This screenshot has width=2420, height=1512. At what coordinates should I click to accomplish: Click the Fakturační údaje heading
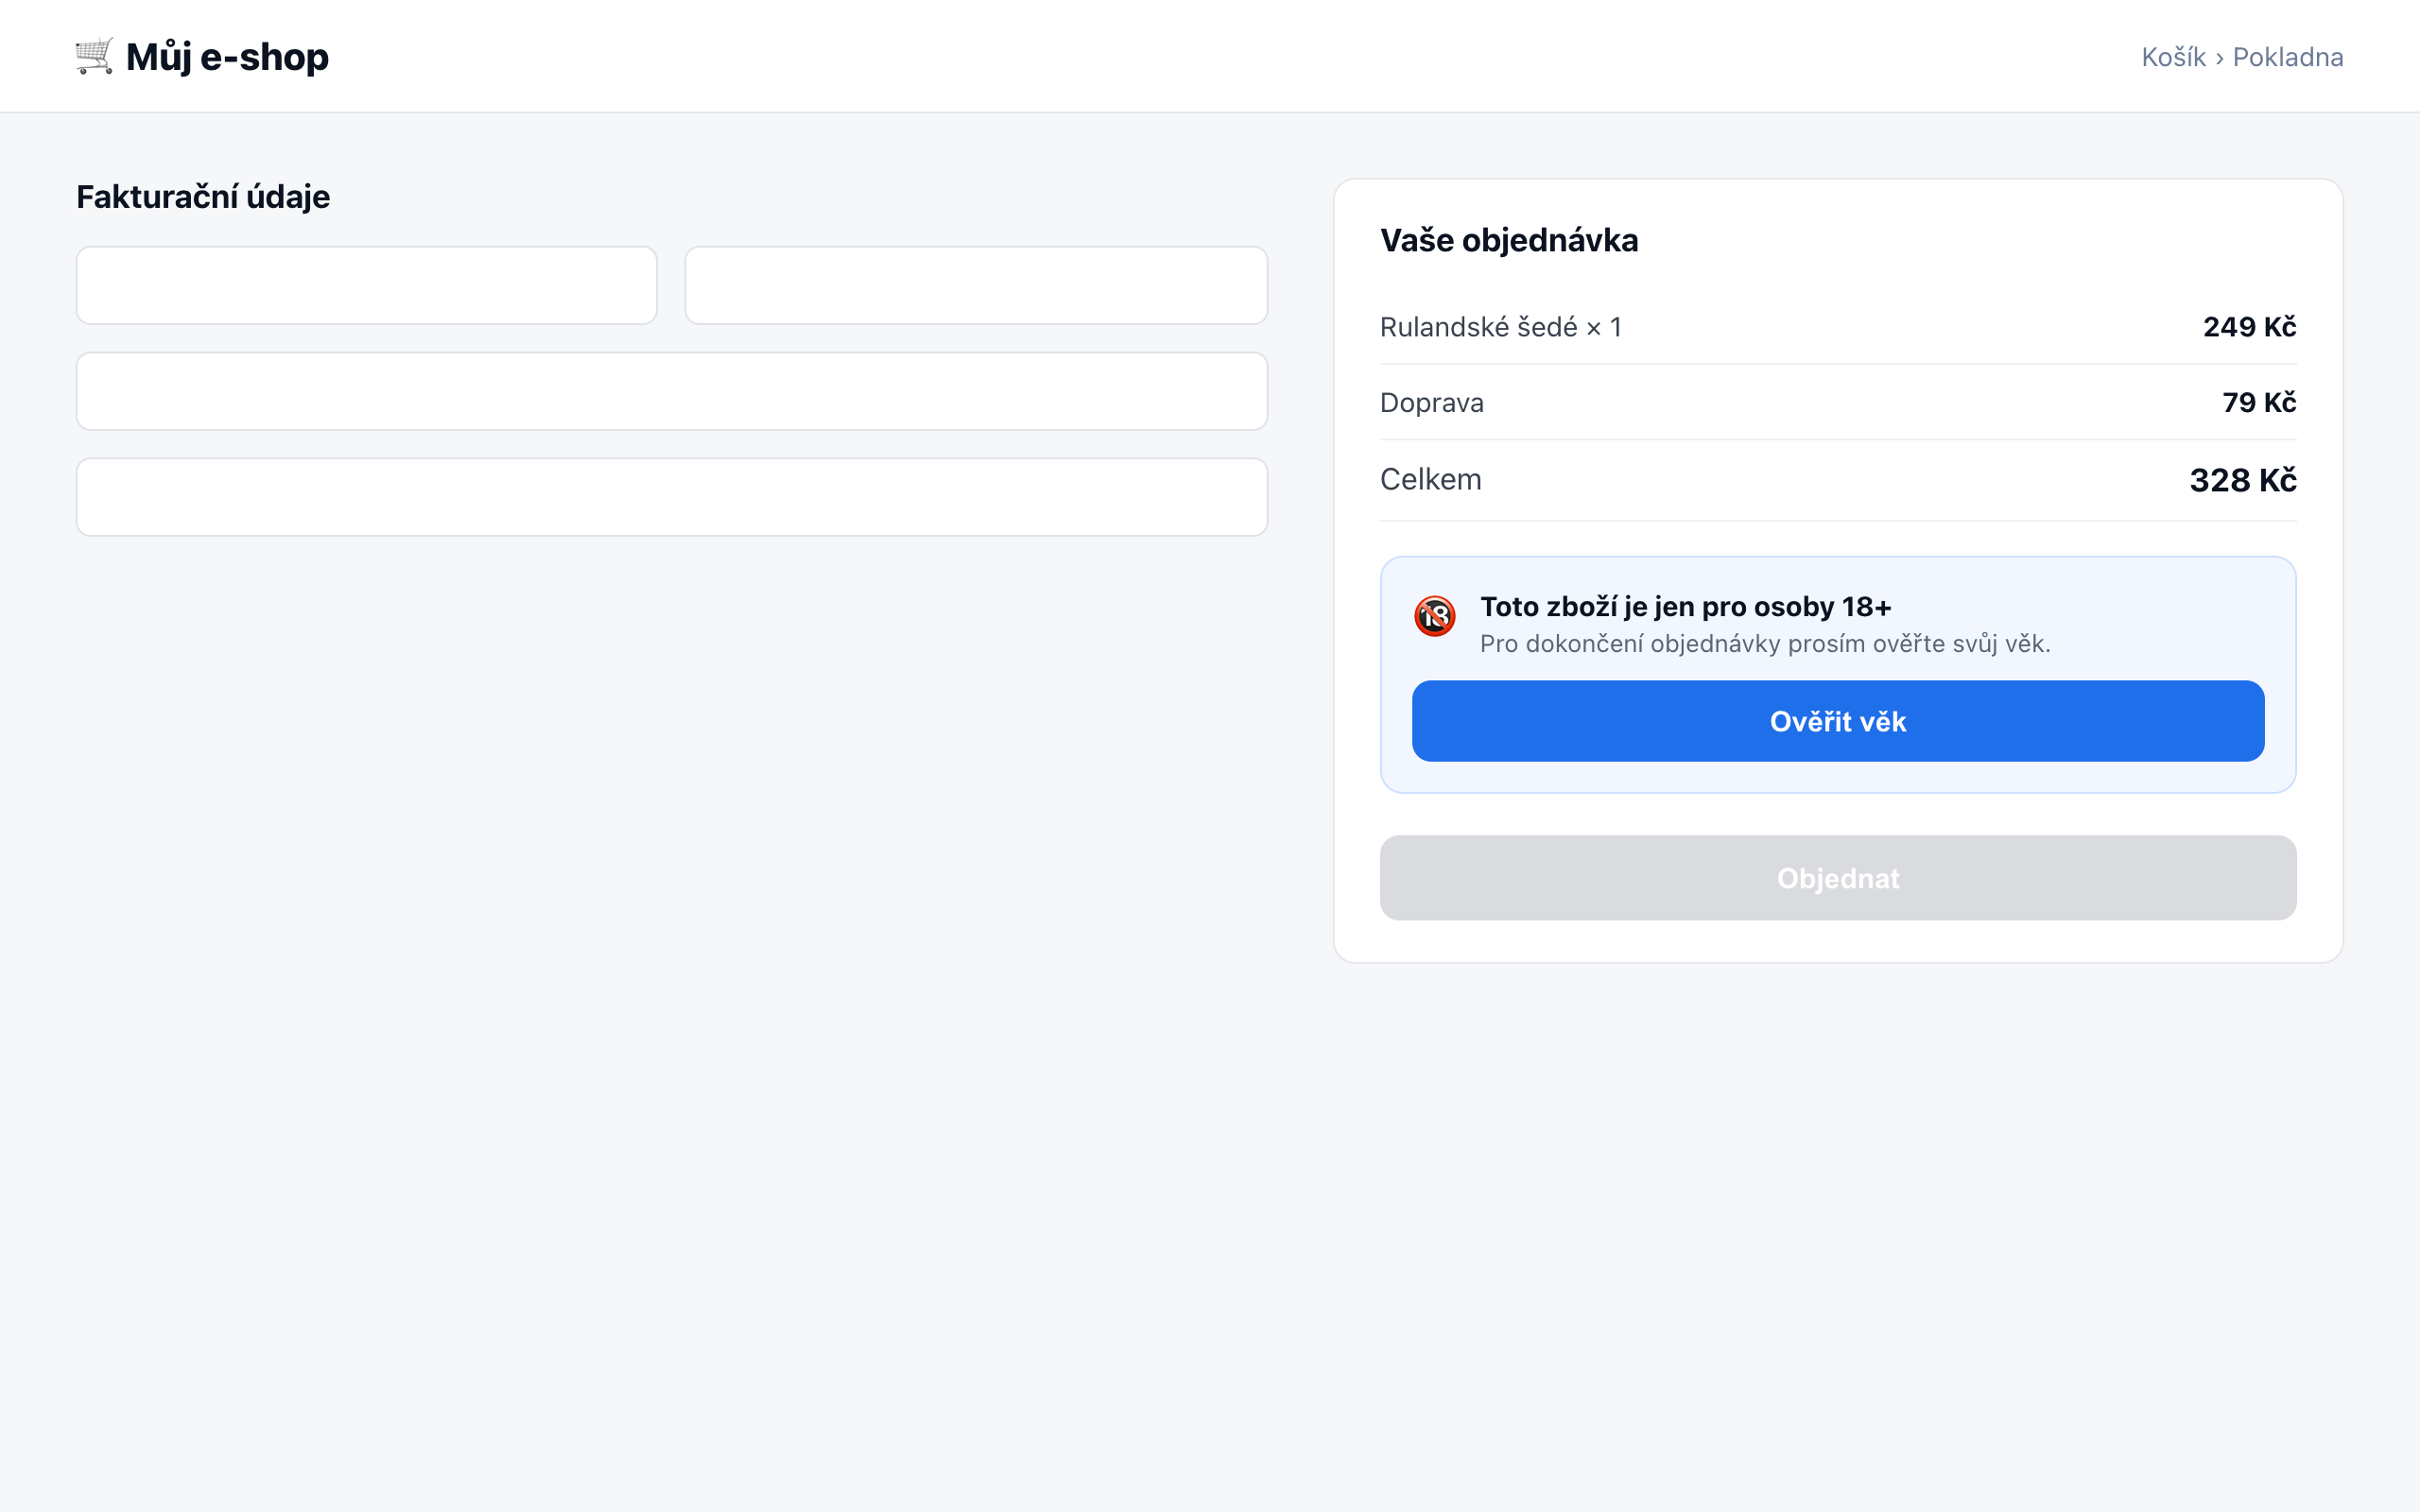coord(203,197)
